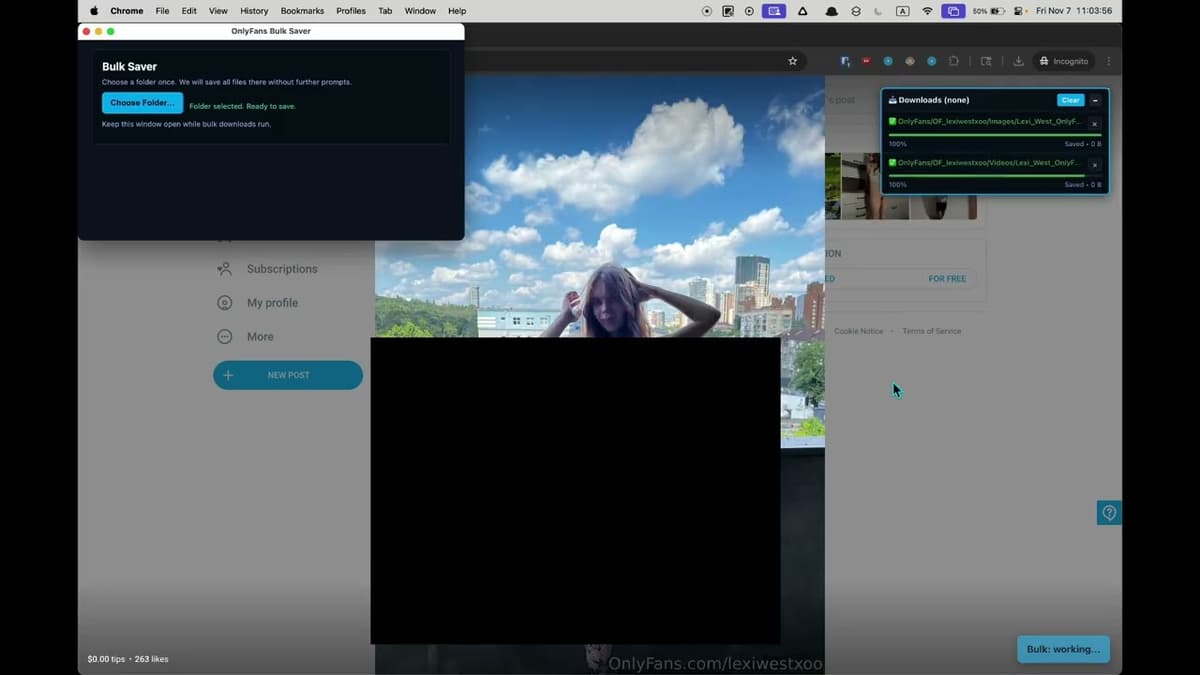
Task: Open the help question mark bubble
Action: 1108,512
